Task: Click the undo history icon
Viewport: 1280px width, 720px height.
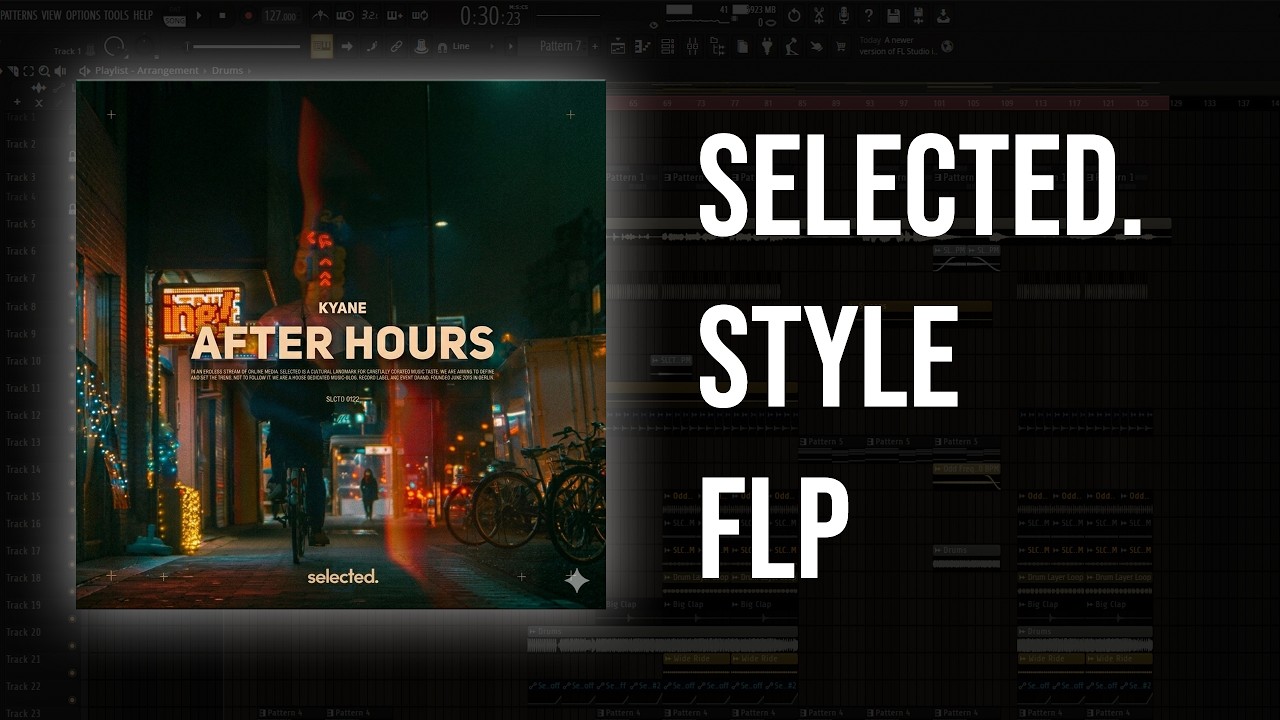Action: (794, 16)
